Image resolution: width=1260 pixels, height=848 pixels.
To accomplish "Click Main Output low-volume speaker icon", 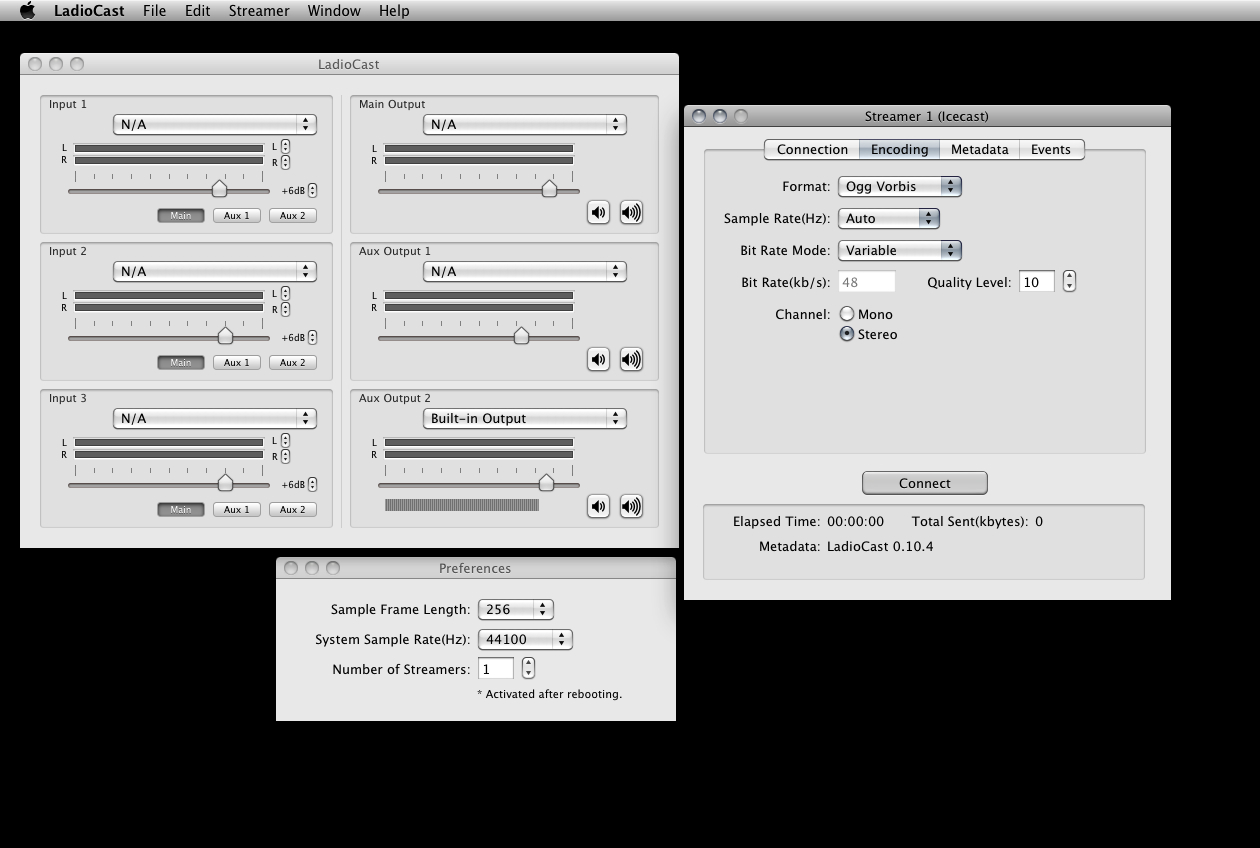I will [x=598, y=212].
